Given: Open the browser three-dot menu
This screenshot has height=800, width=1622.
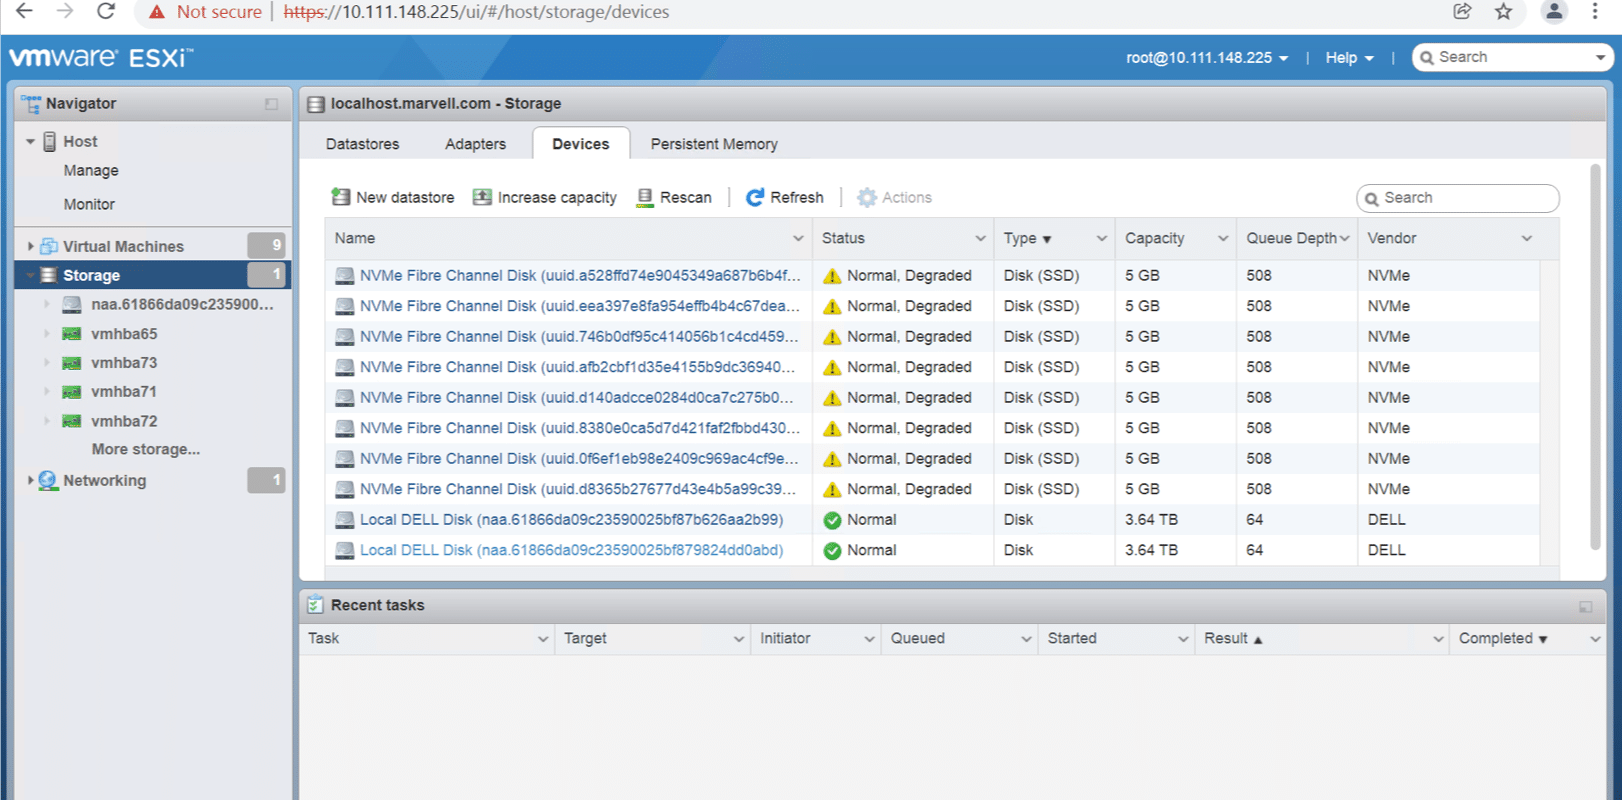Looking at the screenshot, I should 1595,12.
